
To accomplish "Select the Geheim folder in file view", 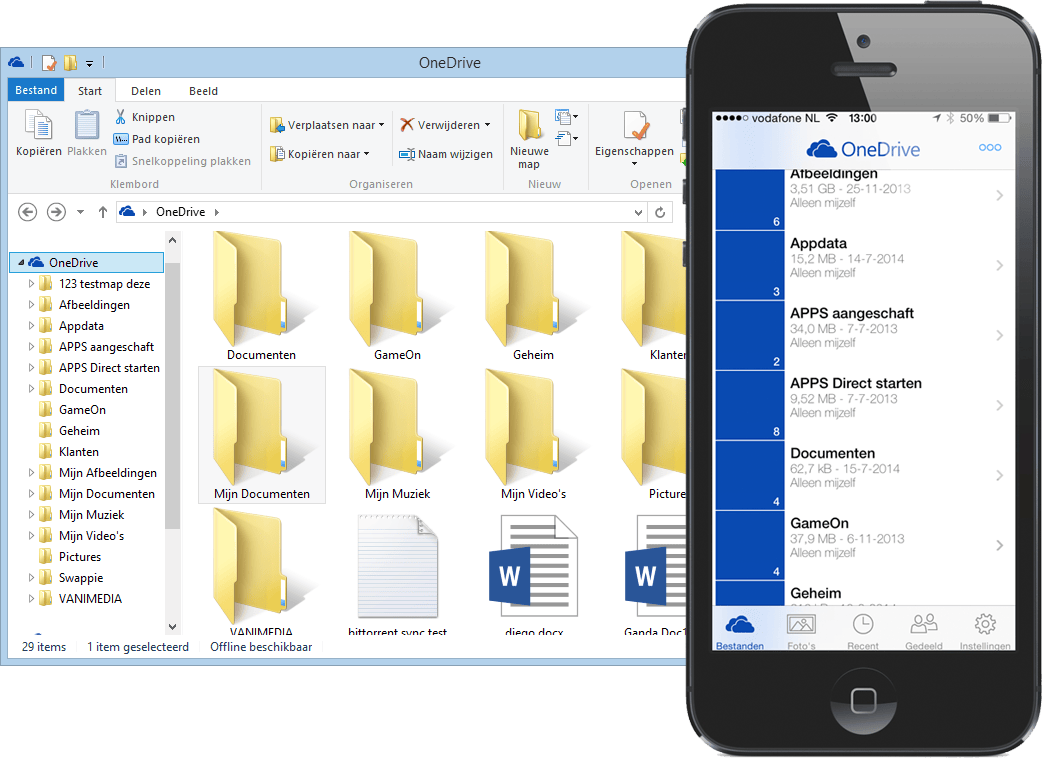I will tap(533, 296).
